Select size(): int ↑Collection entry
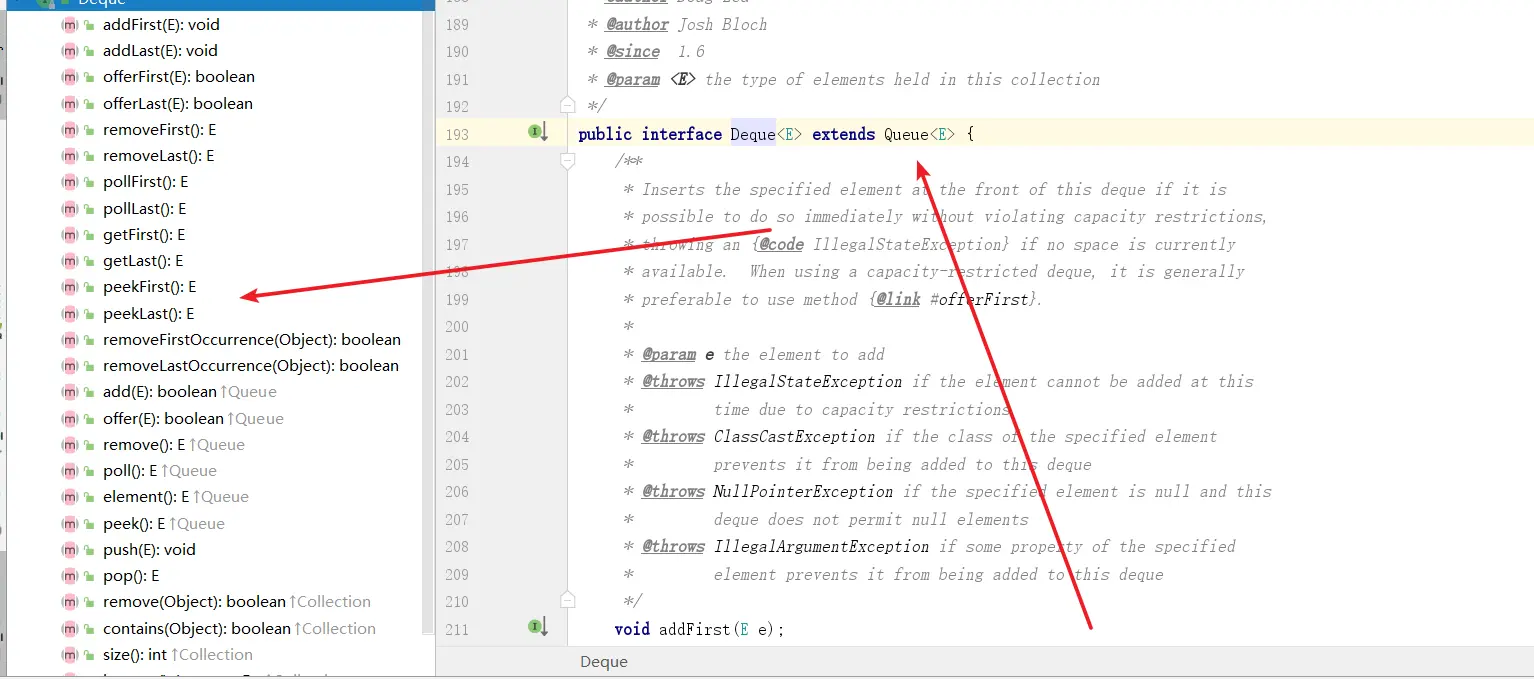The height and width of the screenshot is (679, 1534). point(178,654)
